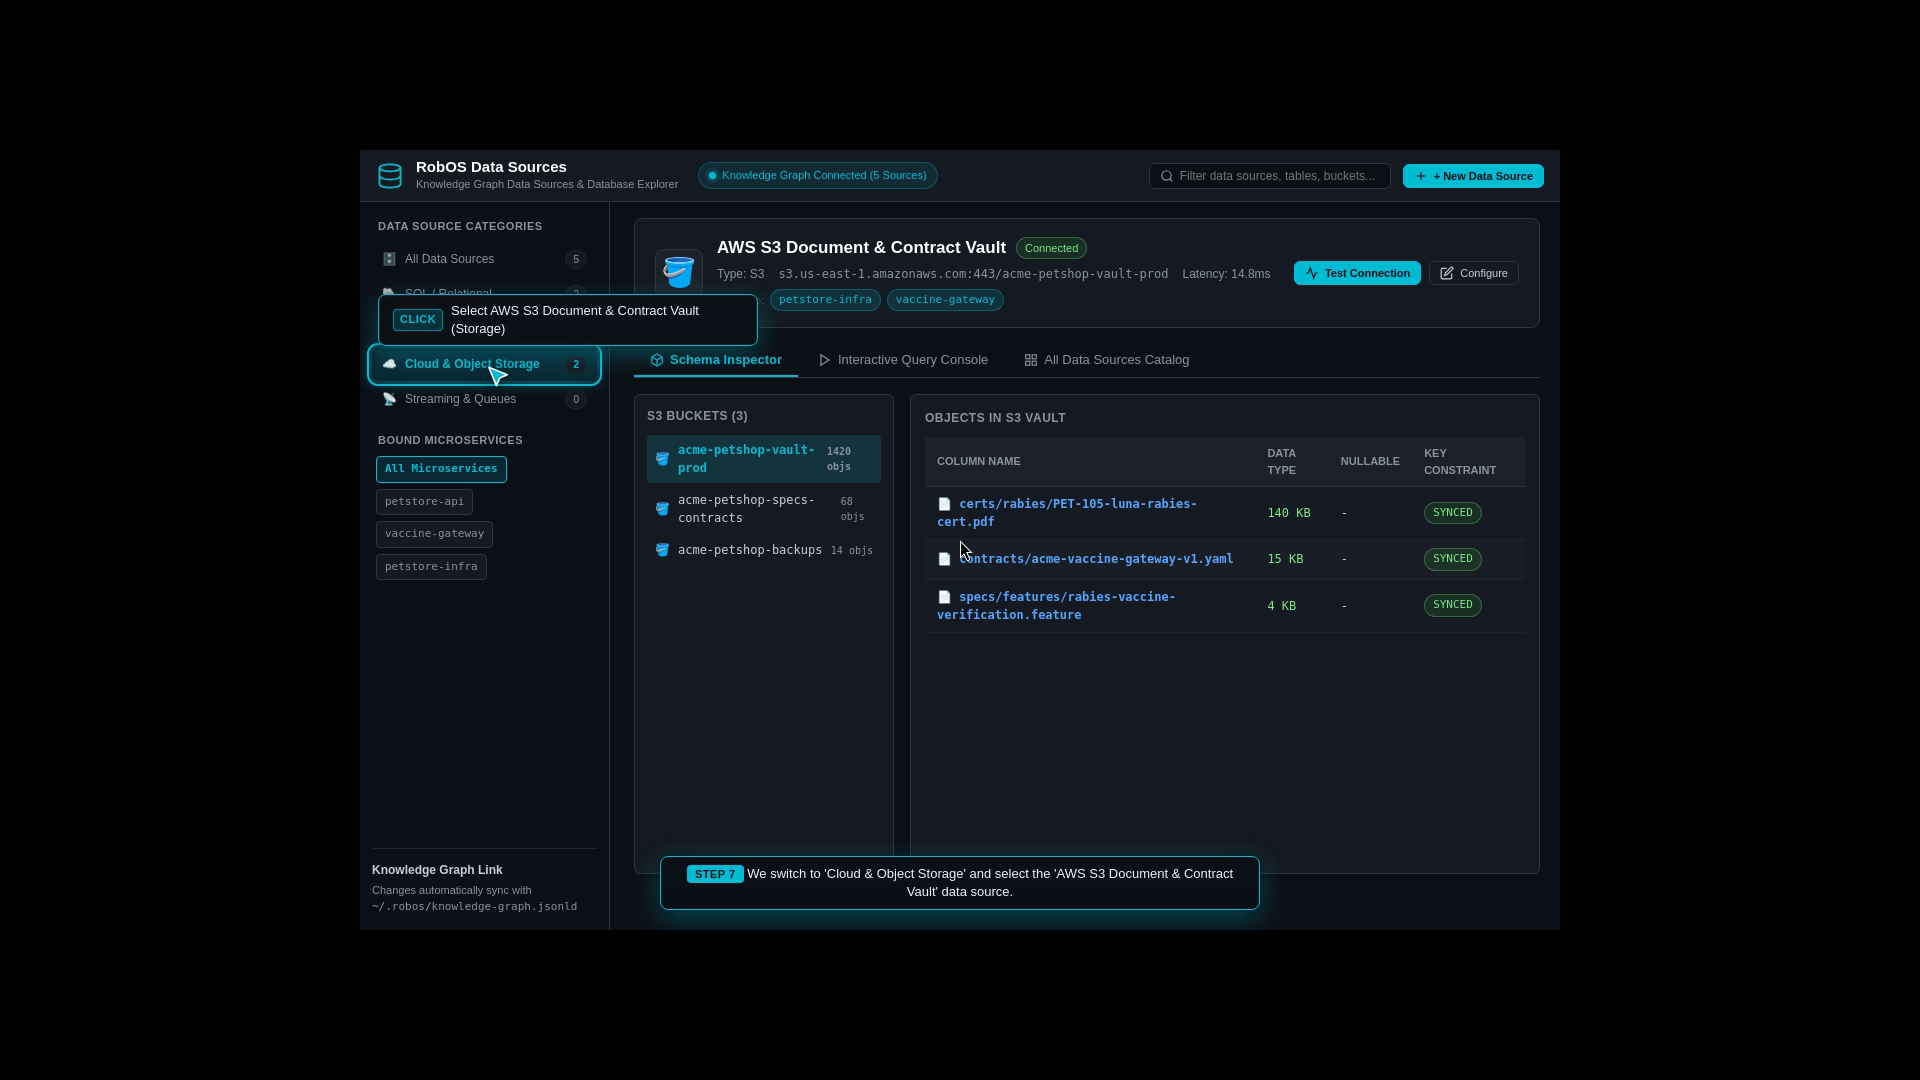Click SYNCED badge for verification.feature row
Viewport: 1920px width, 1080px height.
pos(1452,605)
